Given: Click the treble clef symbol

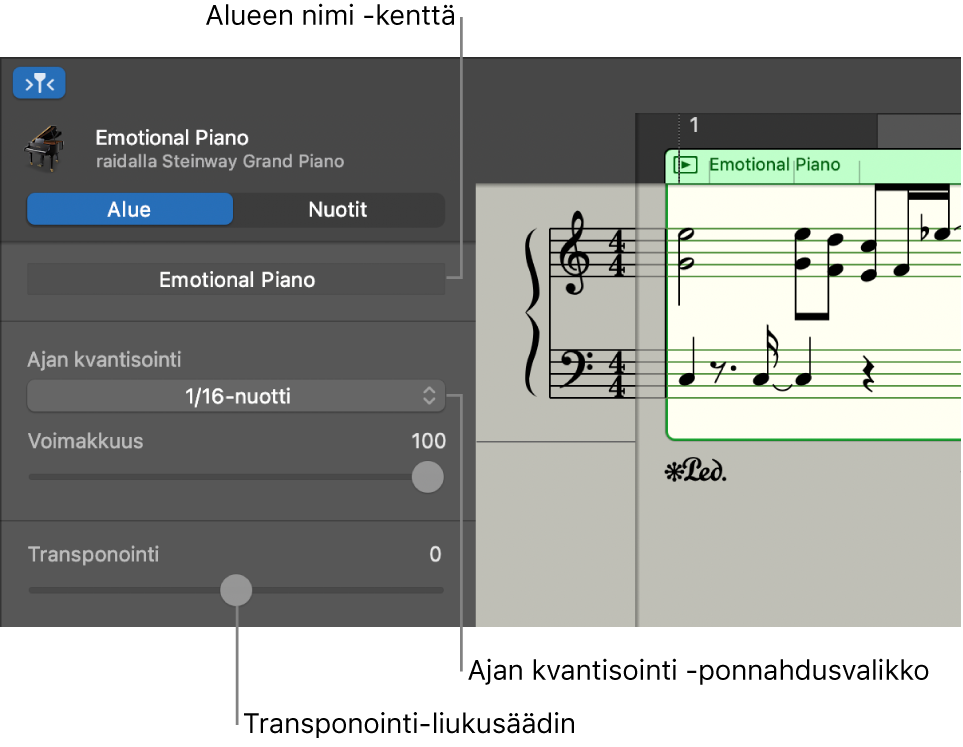Looking at the screenshot, I should point(575,253).
